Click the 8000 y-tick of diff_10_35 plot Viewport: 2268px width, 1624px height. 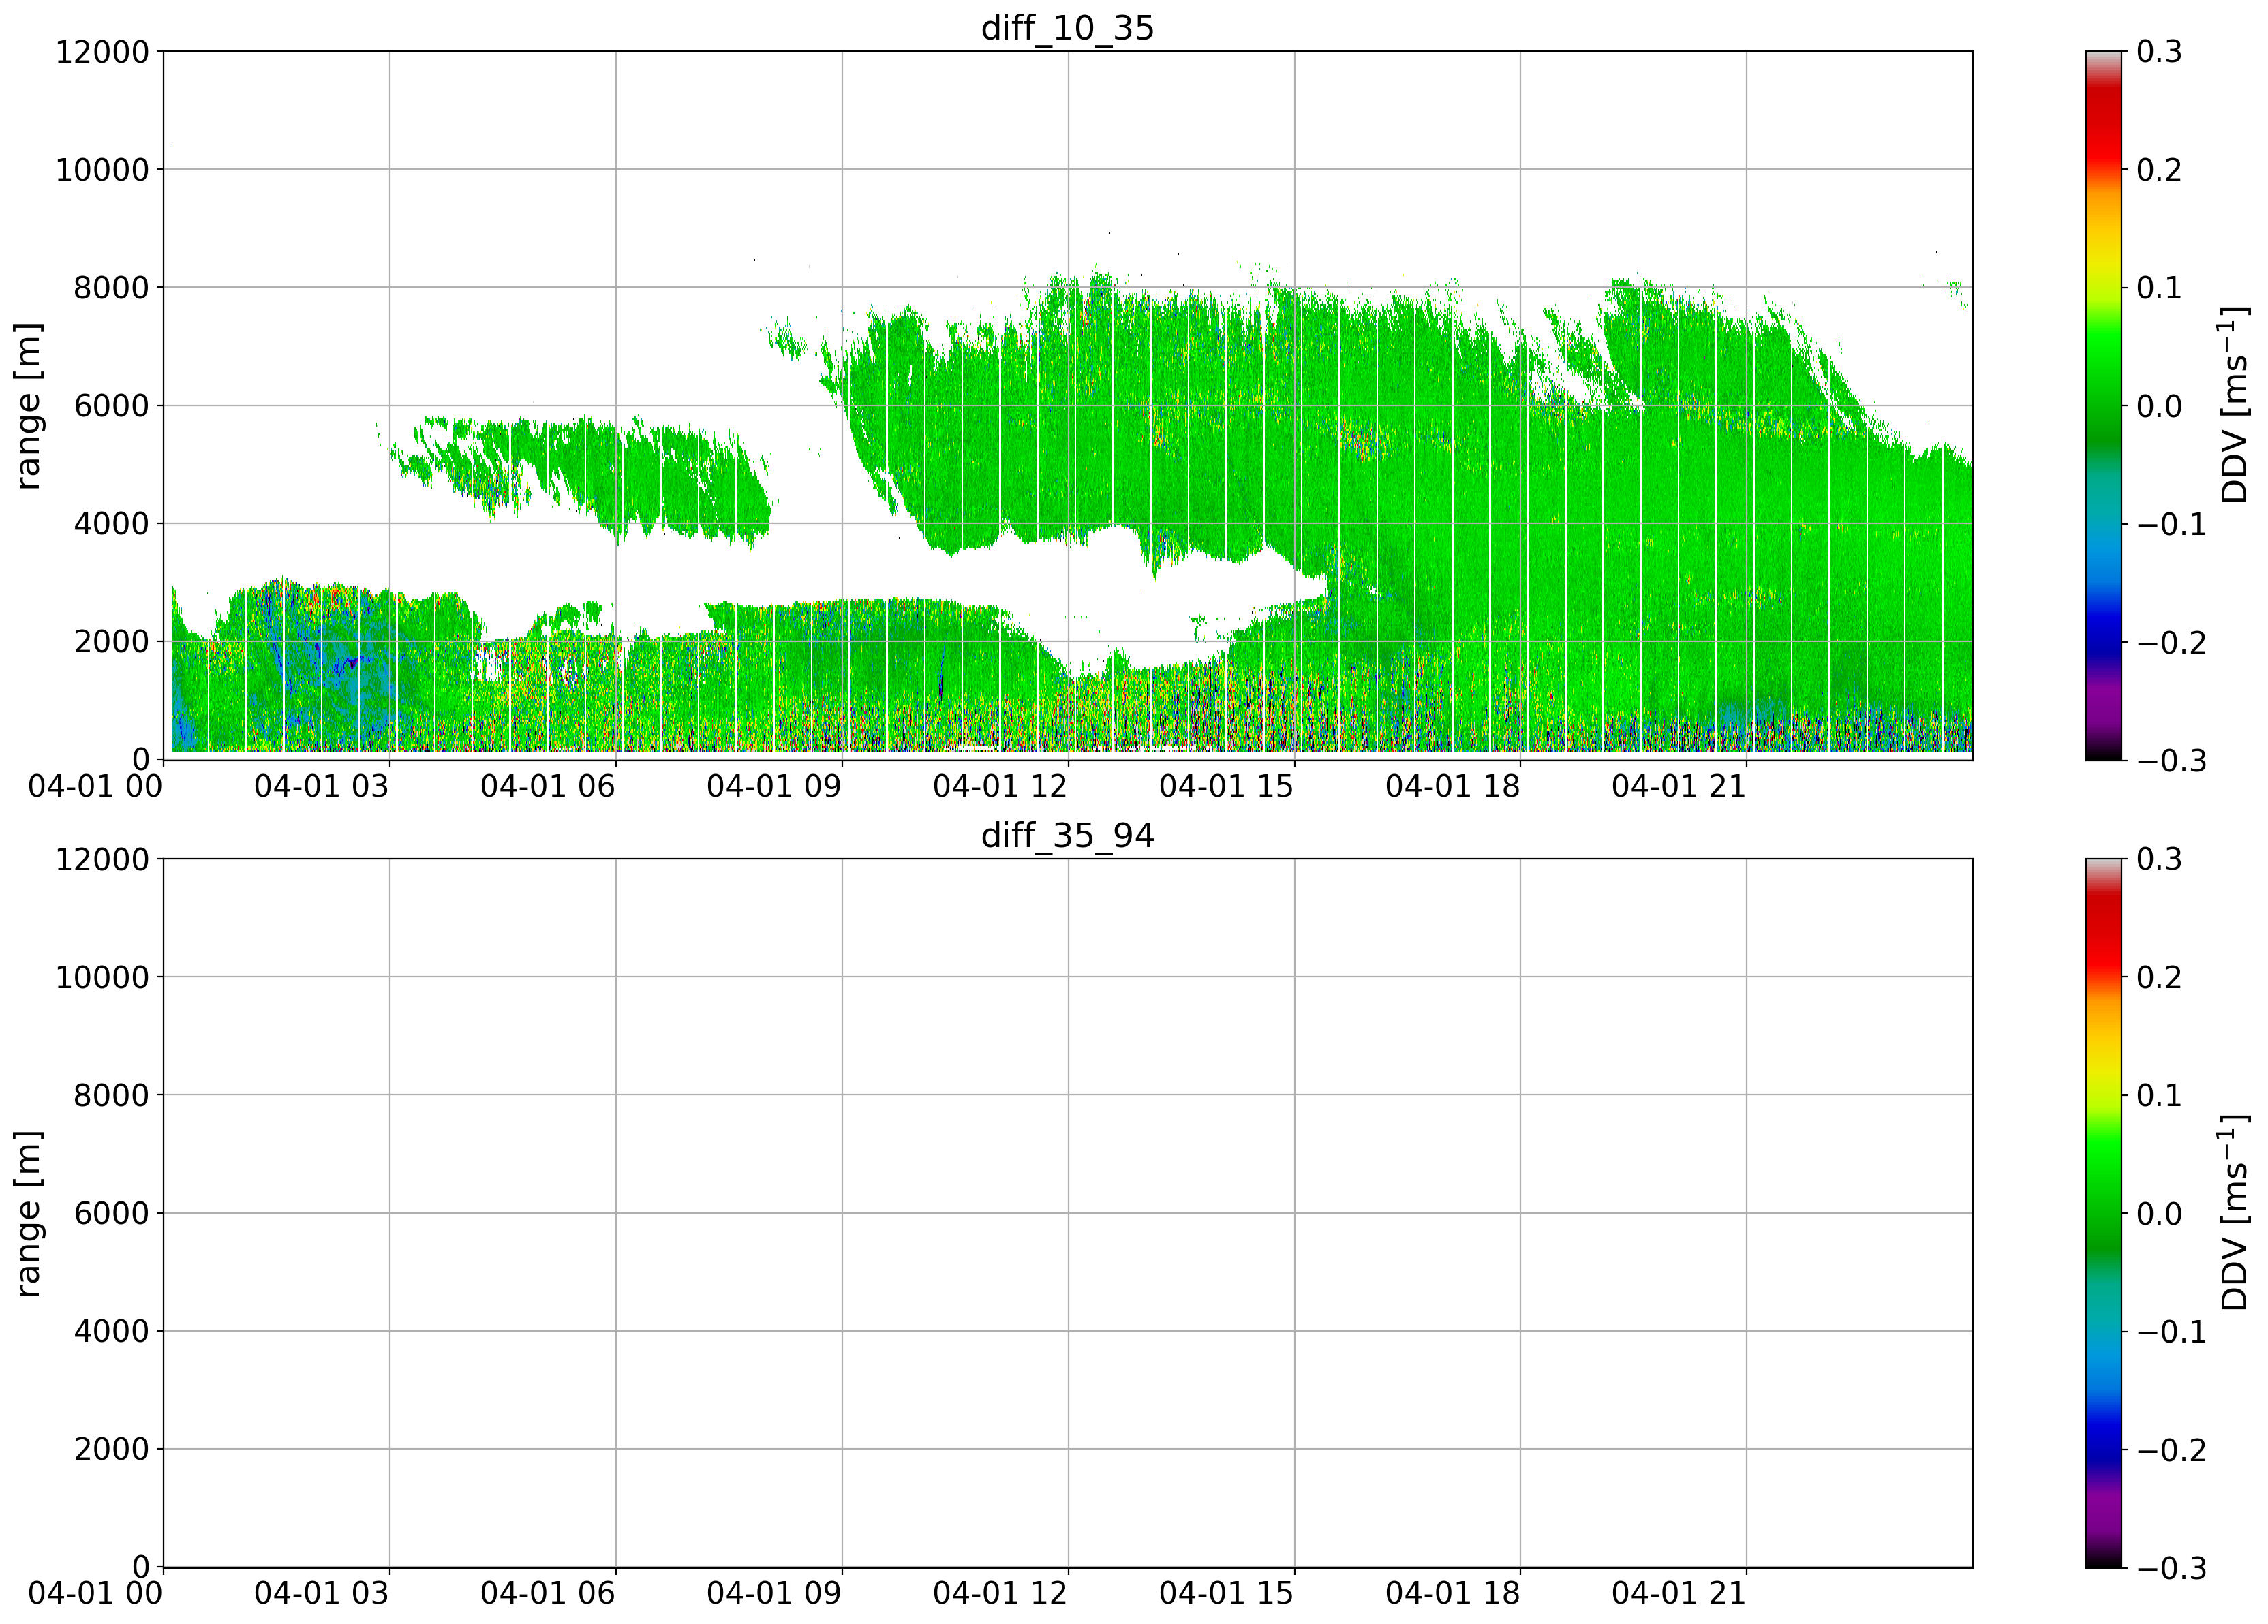[x=112, y=288]
